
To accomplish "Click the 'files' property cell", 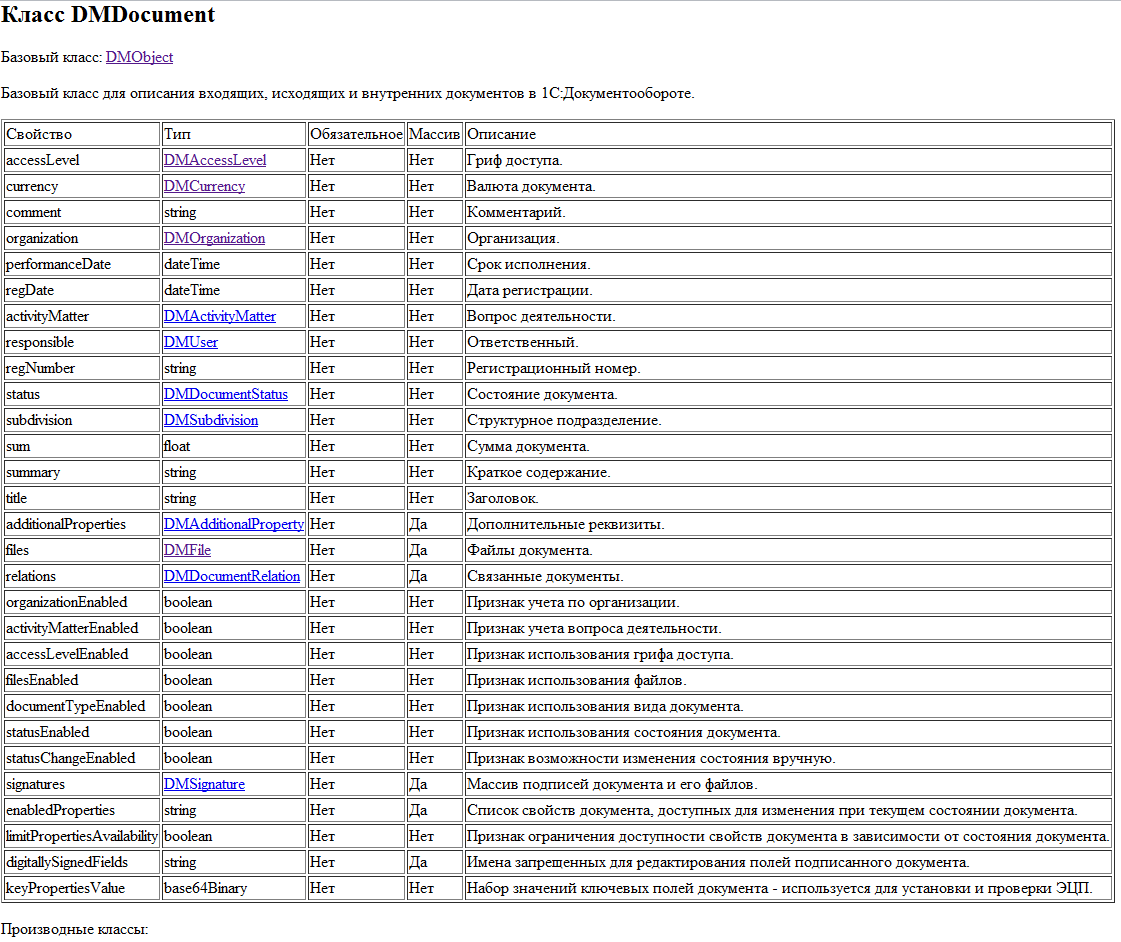I will 82,550.
